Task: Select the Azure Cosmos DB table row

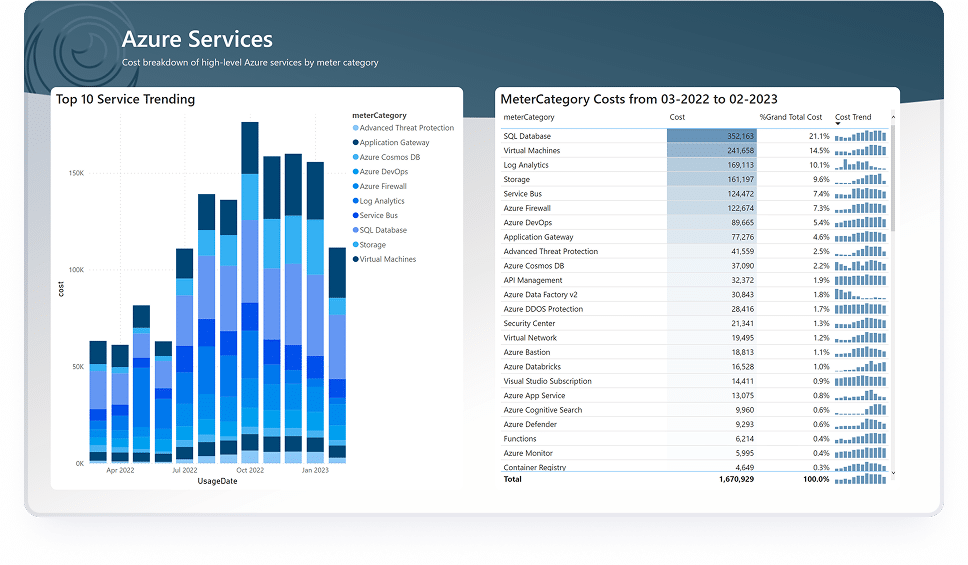Action: [695, 266]
